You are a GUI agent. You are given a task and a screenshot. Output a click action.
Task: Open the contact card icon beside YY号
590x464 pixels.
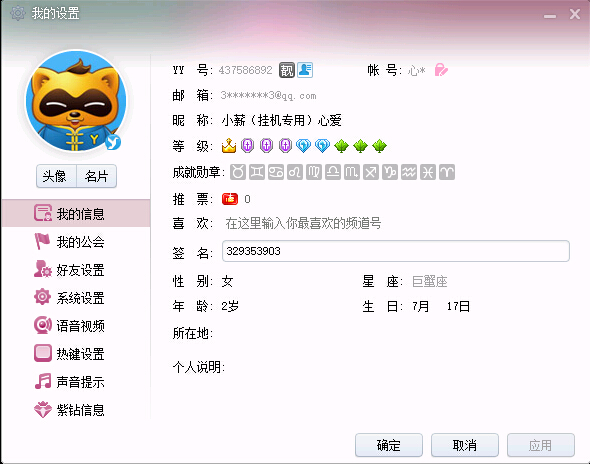coord(305,70)
